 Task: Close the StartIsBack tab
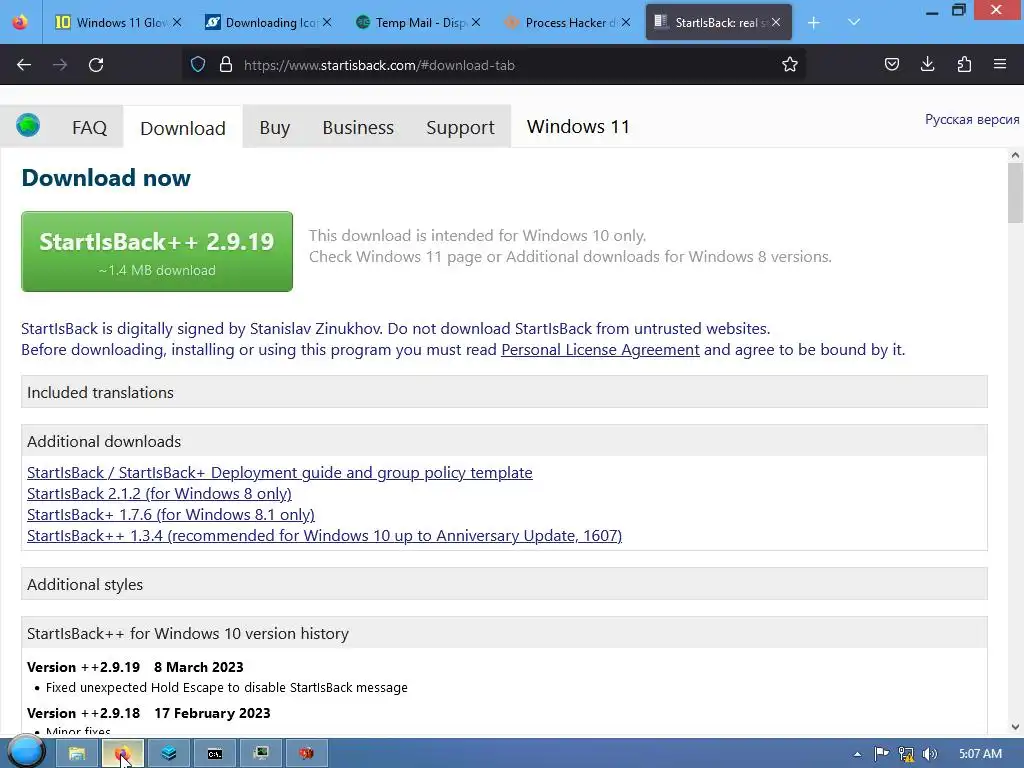[x=776, y=22]
